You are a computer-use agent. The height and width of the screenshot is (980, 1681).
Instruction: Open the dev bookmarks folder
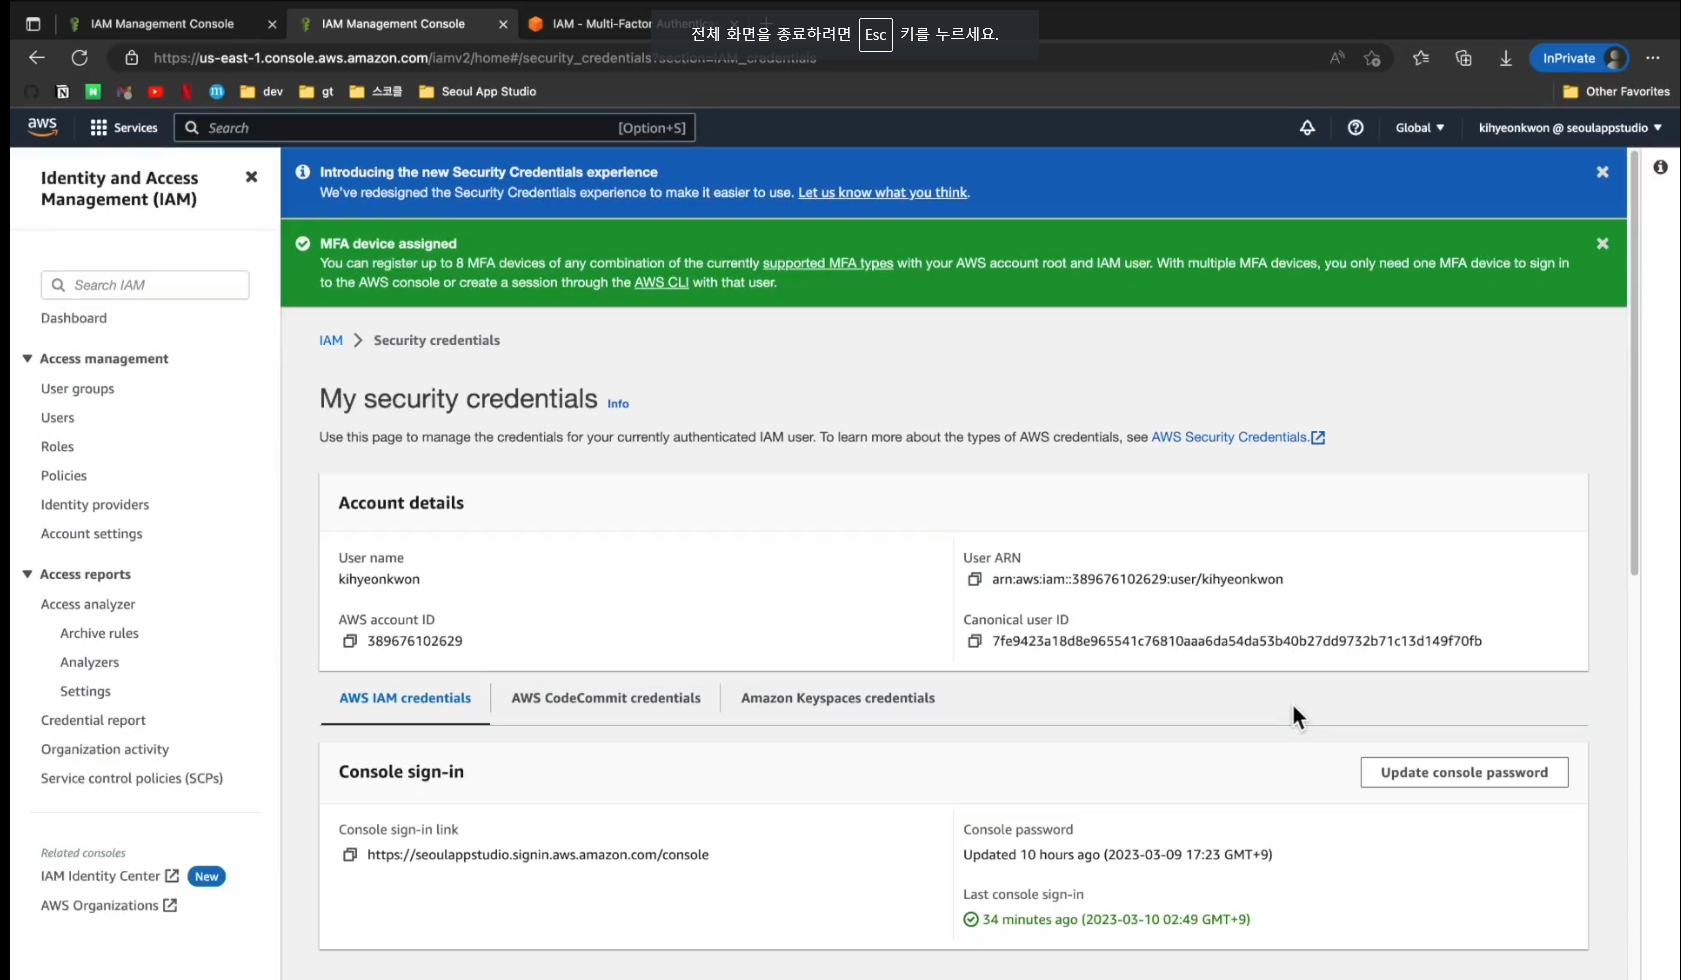pos(261,92)
